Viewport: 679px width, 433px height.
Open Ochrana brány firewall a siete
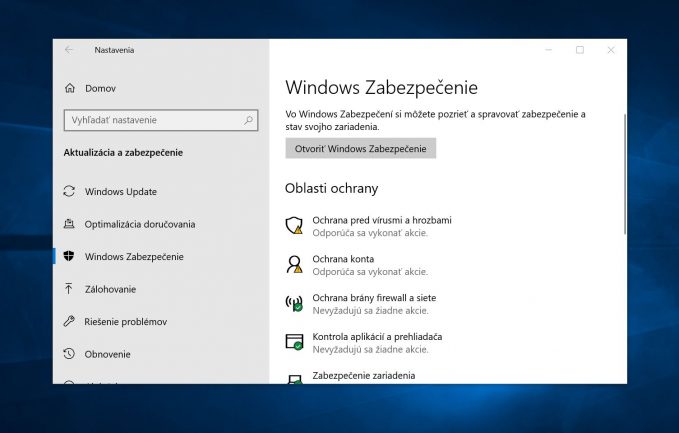tap(374, 298)
